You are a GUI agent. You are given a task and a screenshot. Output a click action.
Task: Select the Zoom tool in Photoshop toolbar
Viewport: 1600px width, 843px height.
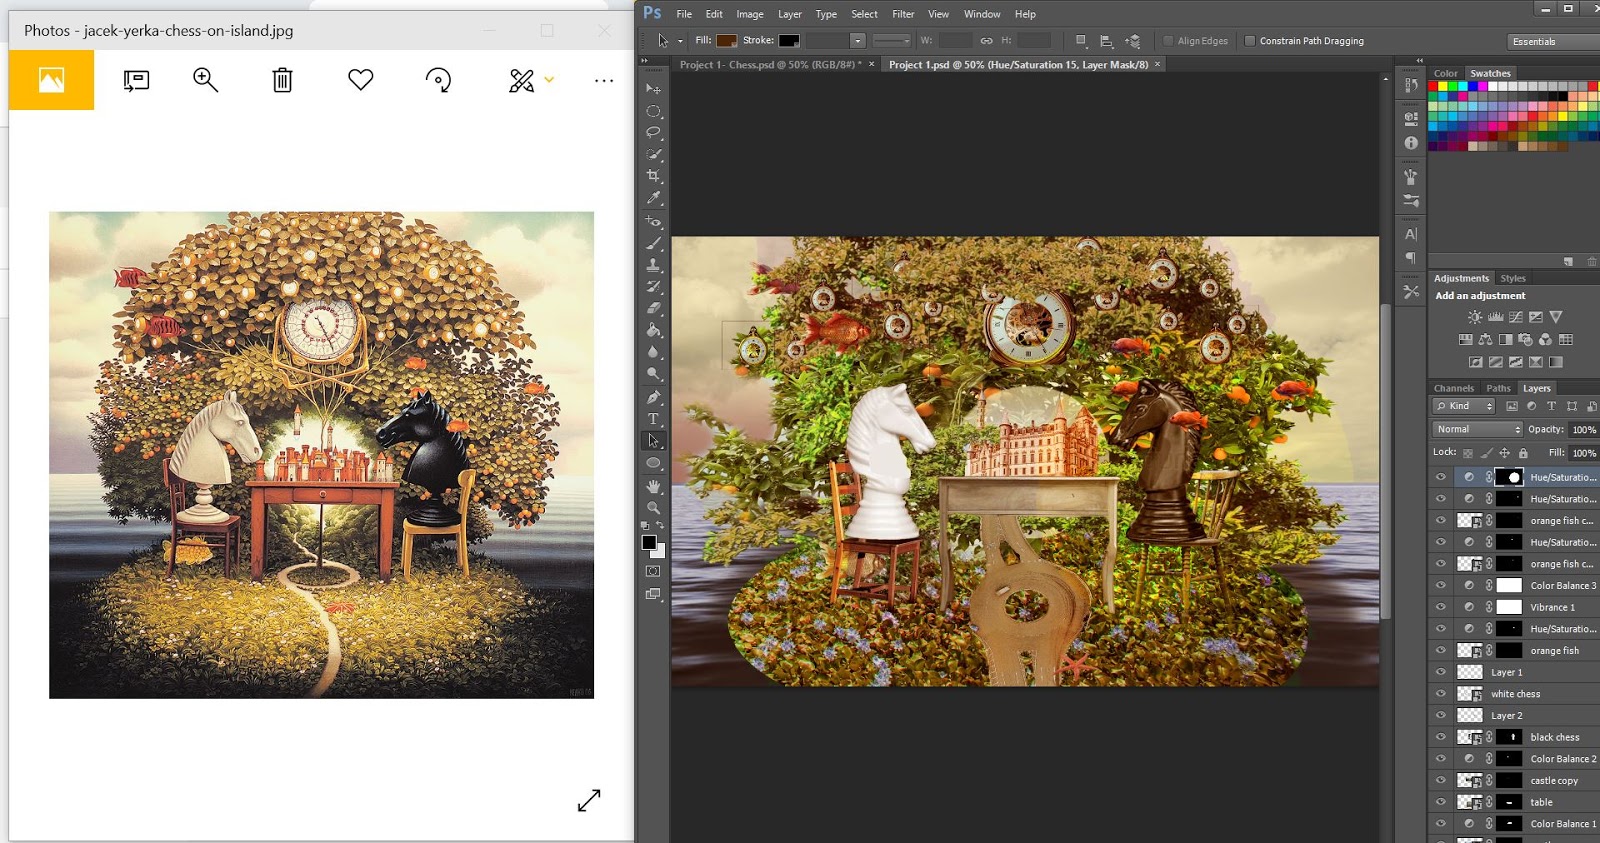pos(654,507)
